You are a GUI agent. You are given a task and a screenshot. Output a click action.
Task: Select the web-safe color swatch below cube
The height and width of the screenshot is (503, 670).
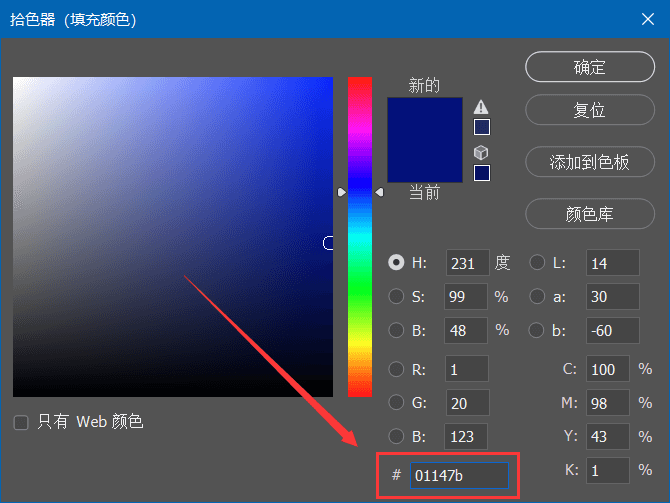(x=482, y=173)
